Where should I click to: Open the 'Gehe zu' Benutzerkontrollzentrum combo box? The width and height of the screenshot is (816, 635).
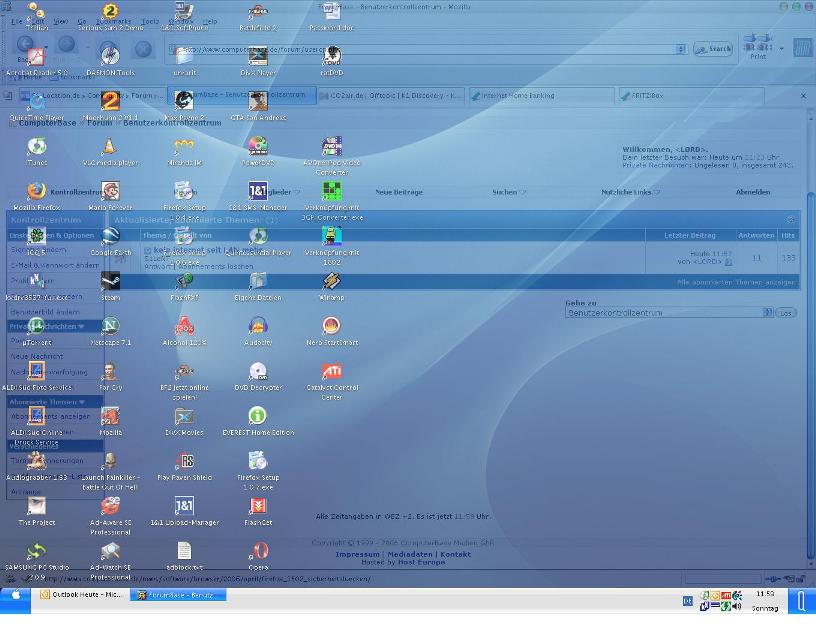point(669,313)
